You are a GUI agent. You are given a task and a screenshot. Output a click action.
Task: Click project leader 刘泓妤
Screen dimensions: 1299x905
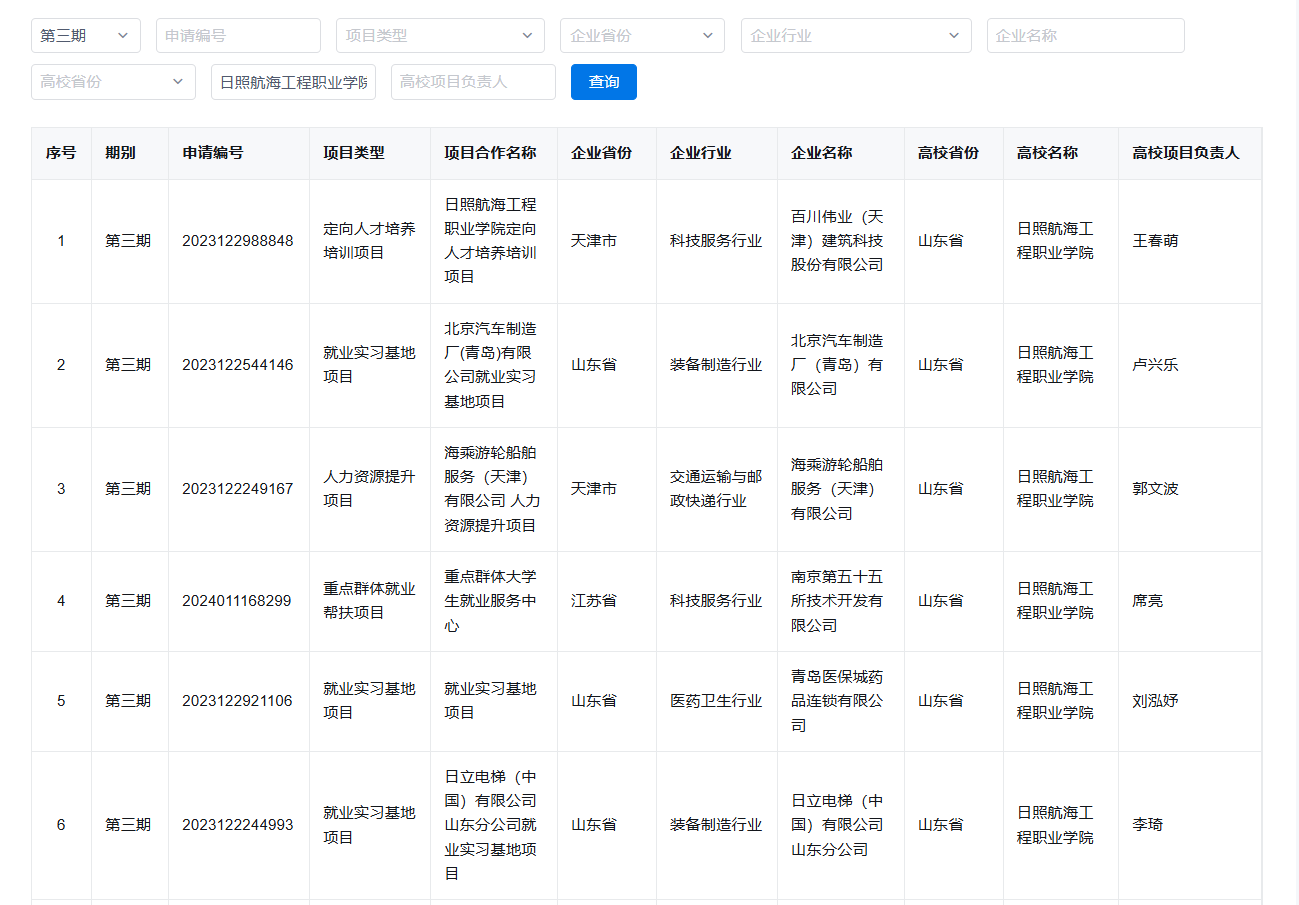point(1155,701)
